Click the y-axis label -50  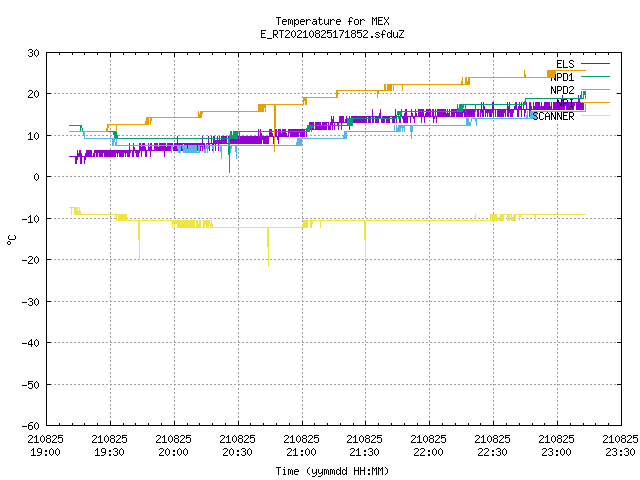(x=31, y=384)
